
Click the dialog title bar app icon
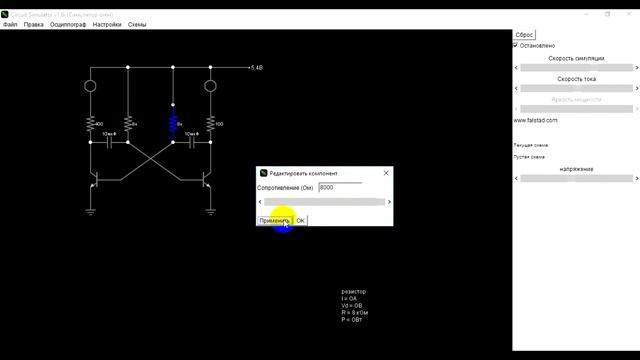264,173
